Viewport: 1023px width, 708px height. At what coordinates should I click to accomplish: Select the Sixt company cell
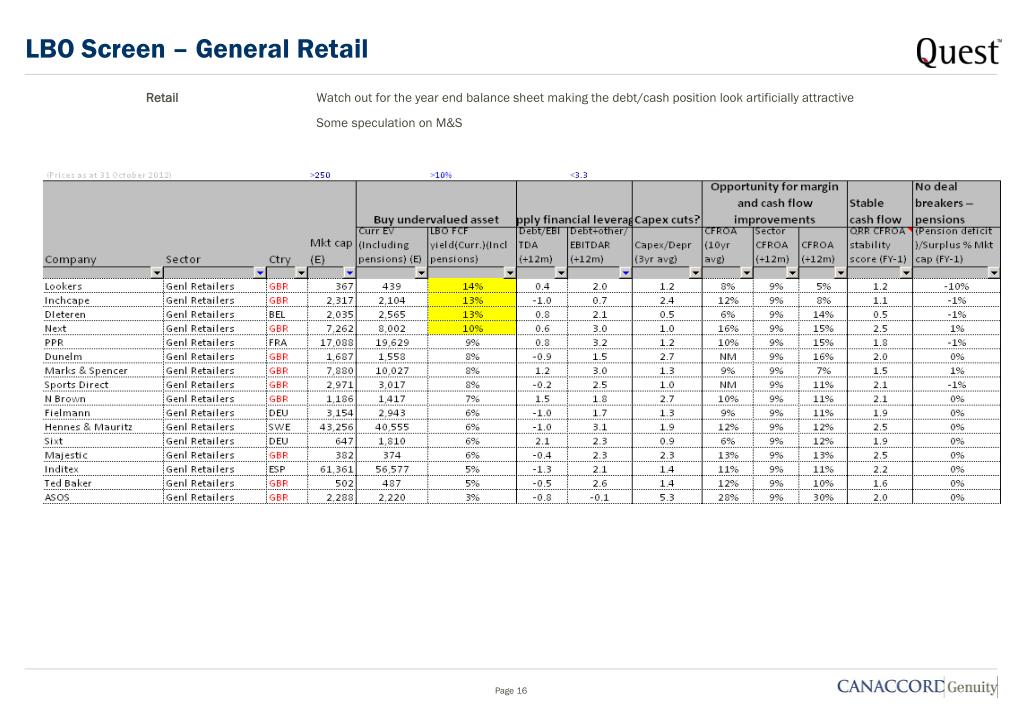102,441
